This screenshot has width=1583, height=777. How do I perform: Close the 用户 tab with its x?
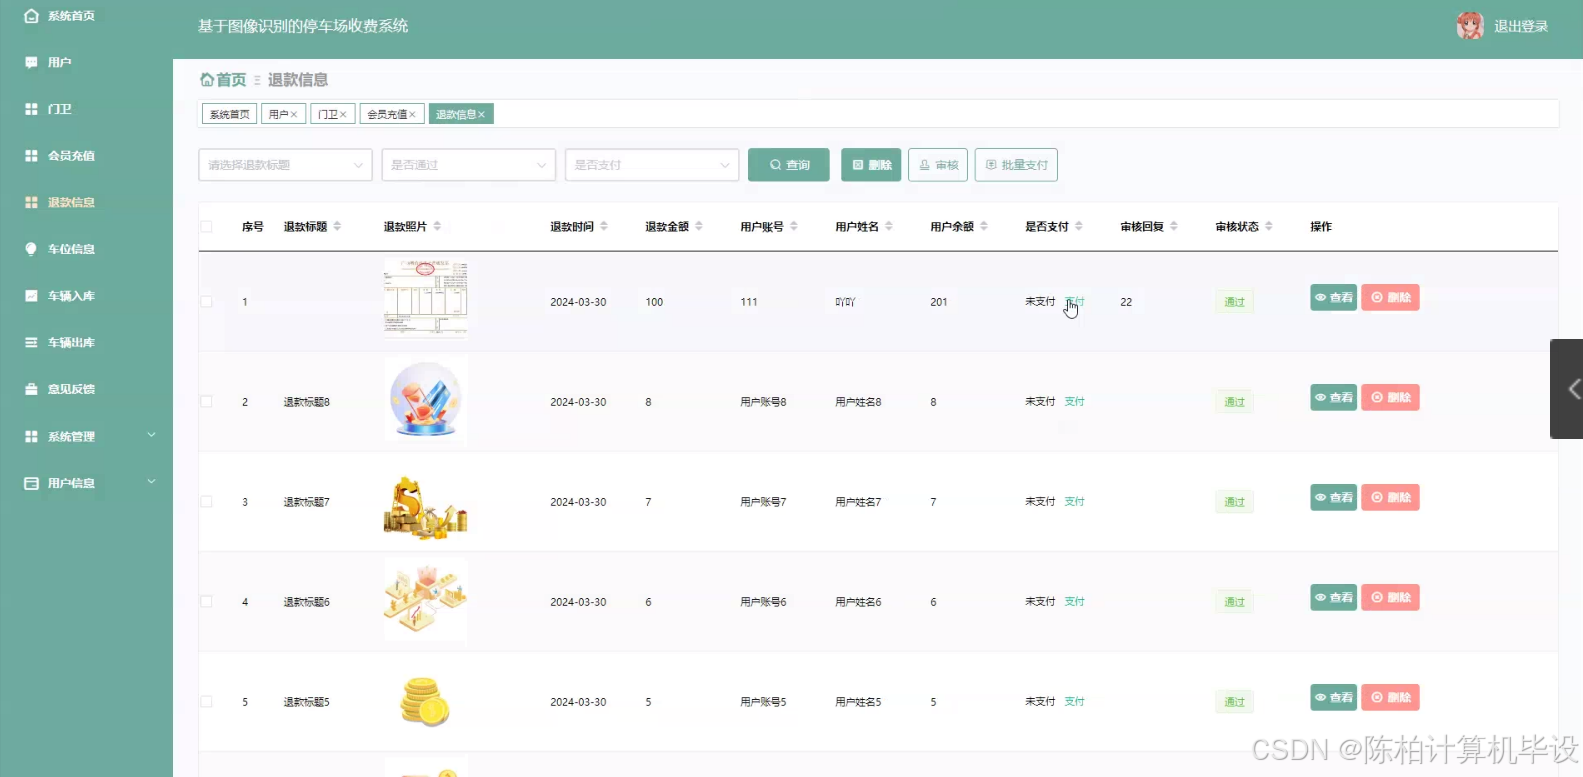click(294, 115)
